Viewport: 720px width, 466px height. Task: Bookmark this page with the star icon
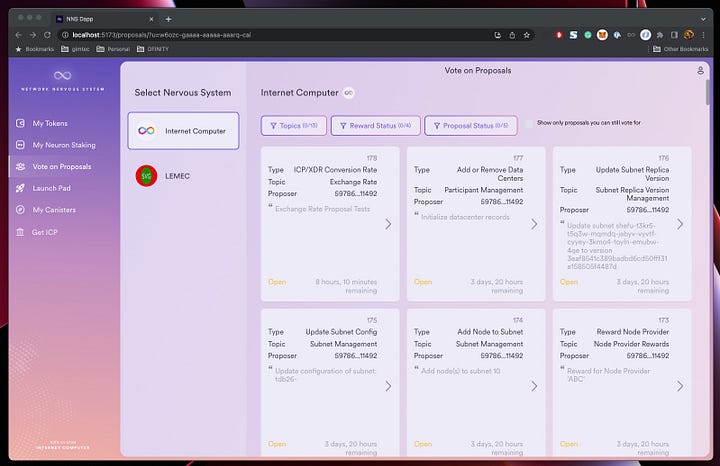[527, 35]
